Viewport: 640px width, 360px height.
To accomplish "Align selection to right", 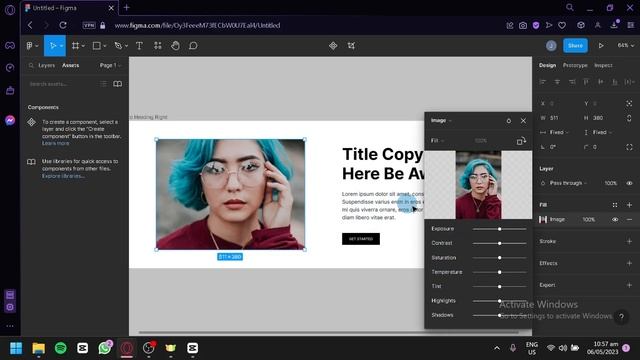I will (x=572, y=82).
